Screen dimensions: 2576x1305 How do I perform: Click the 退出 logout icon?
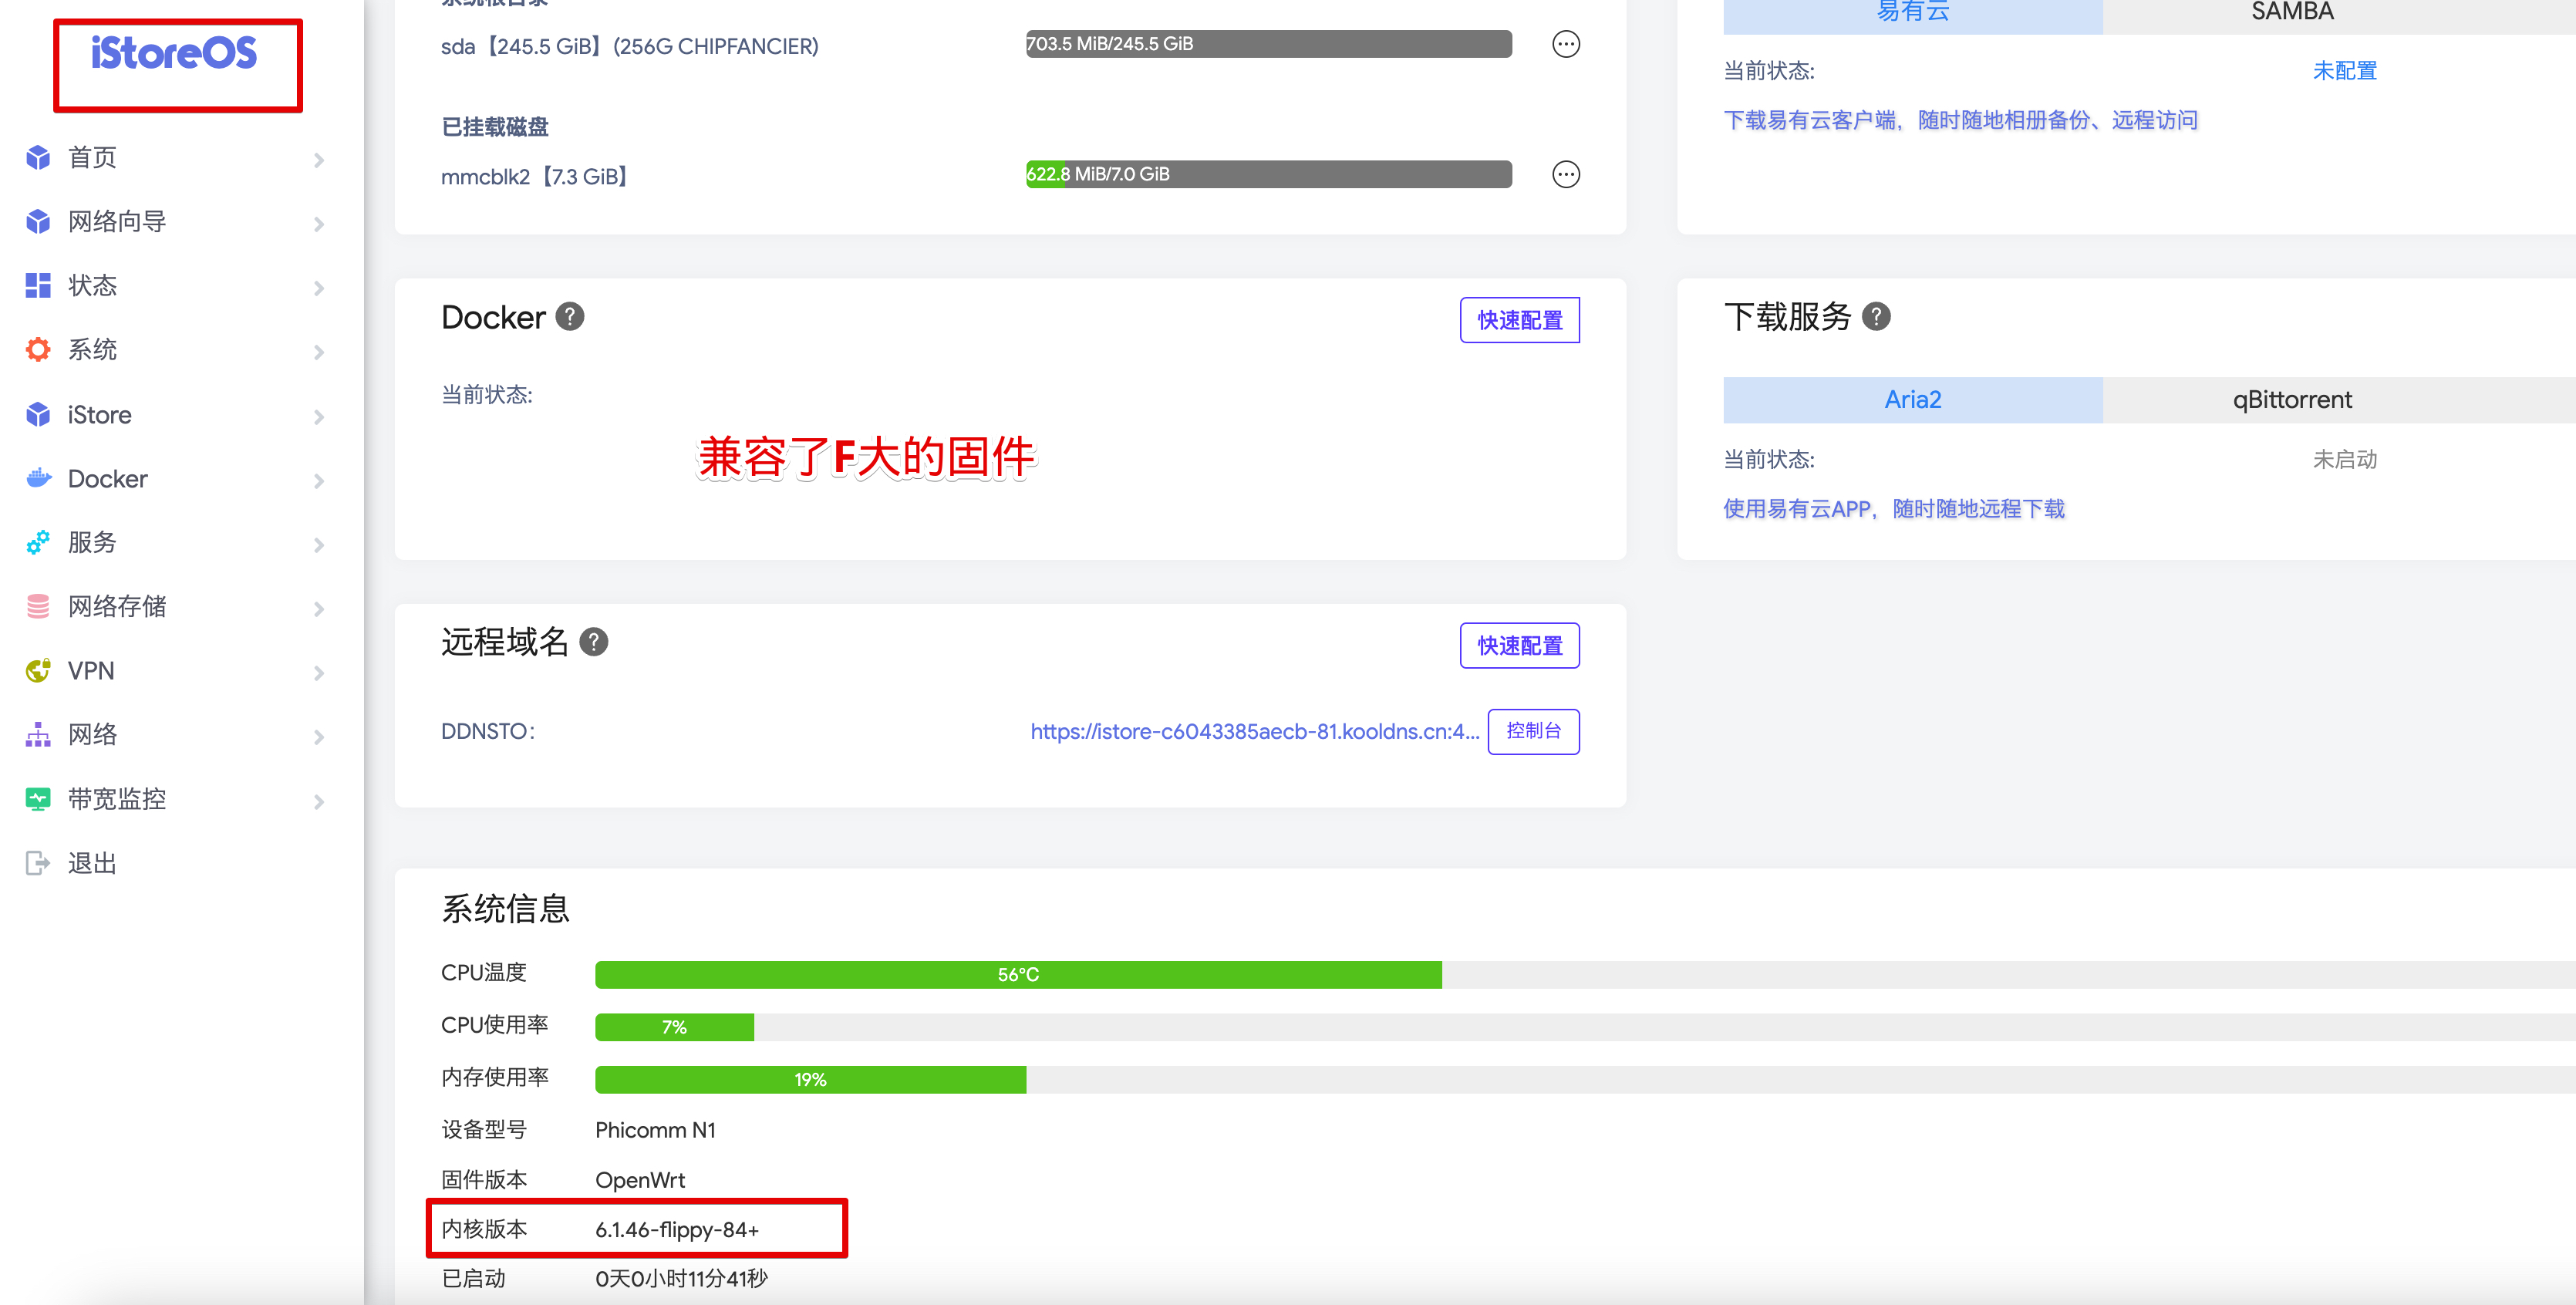(37, 861)
